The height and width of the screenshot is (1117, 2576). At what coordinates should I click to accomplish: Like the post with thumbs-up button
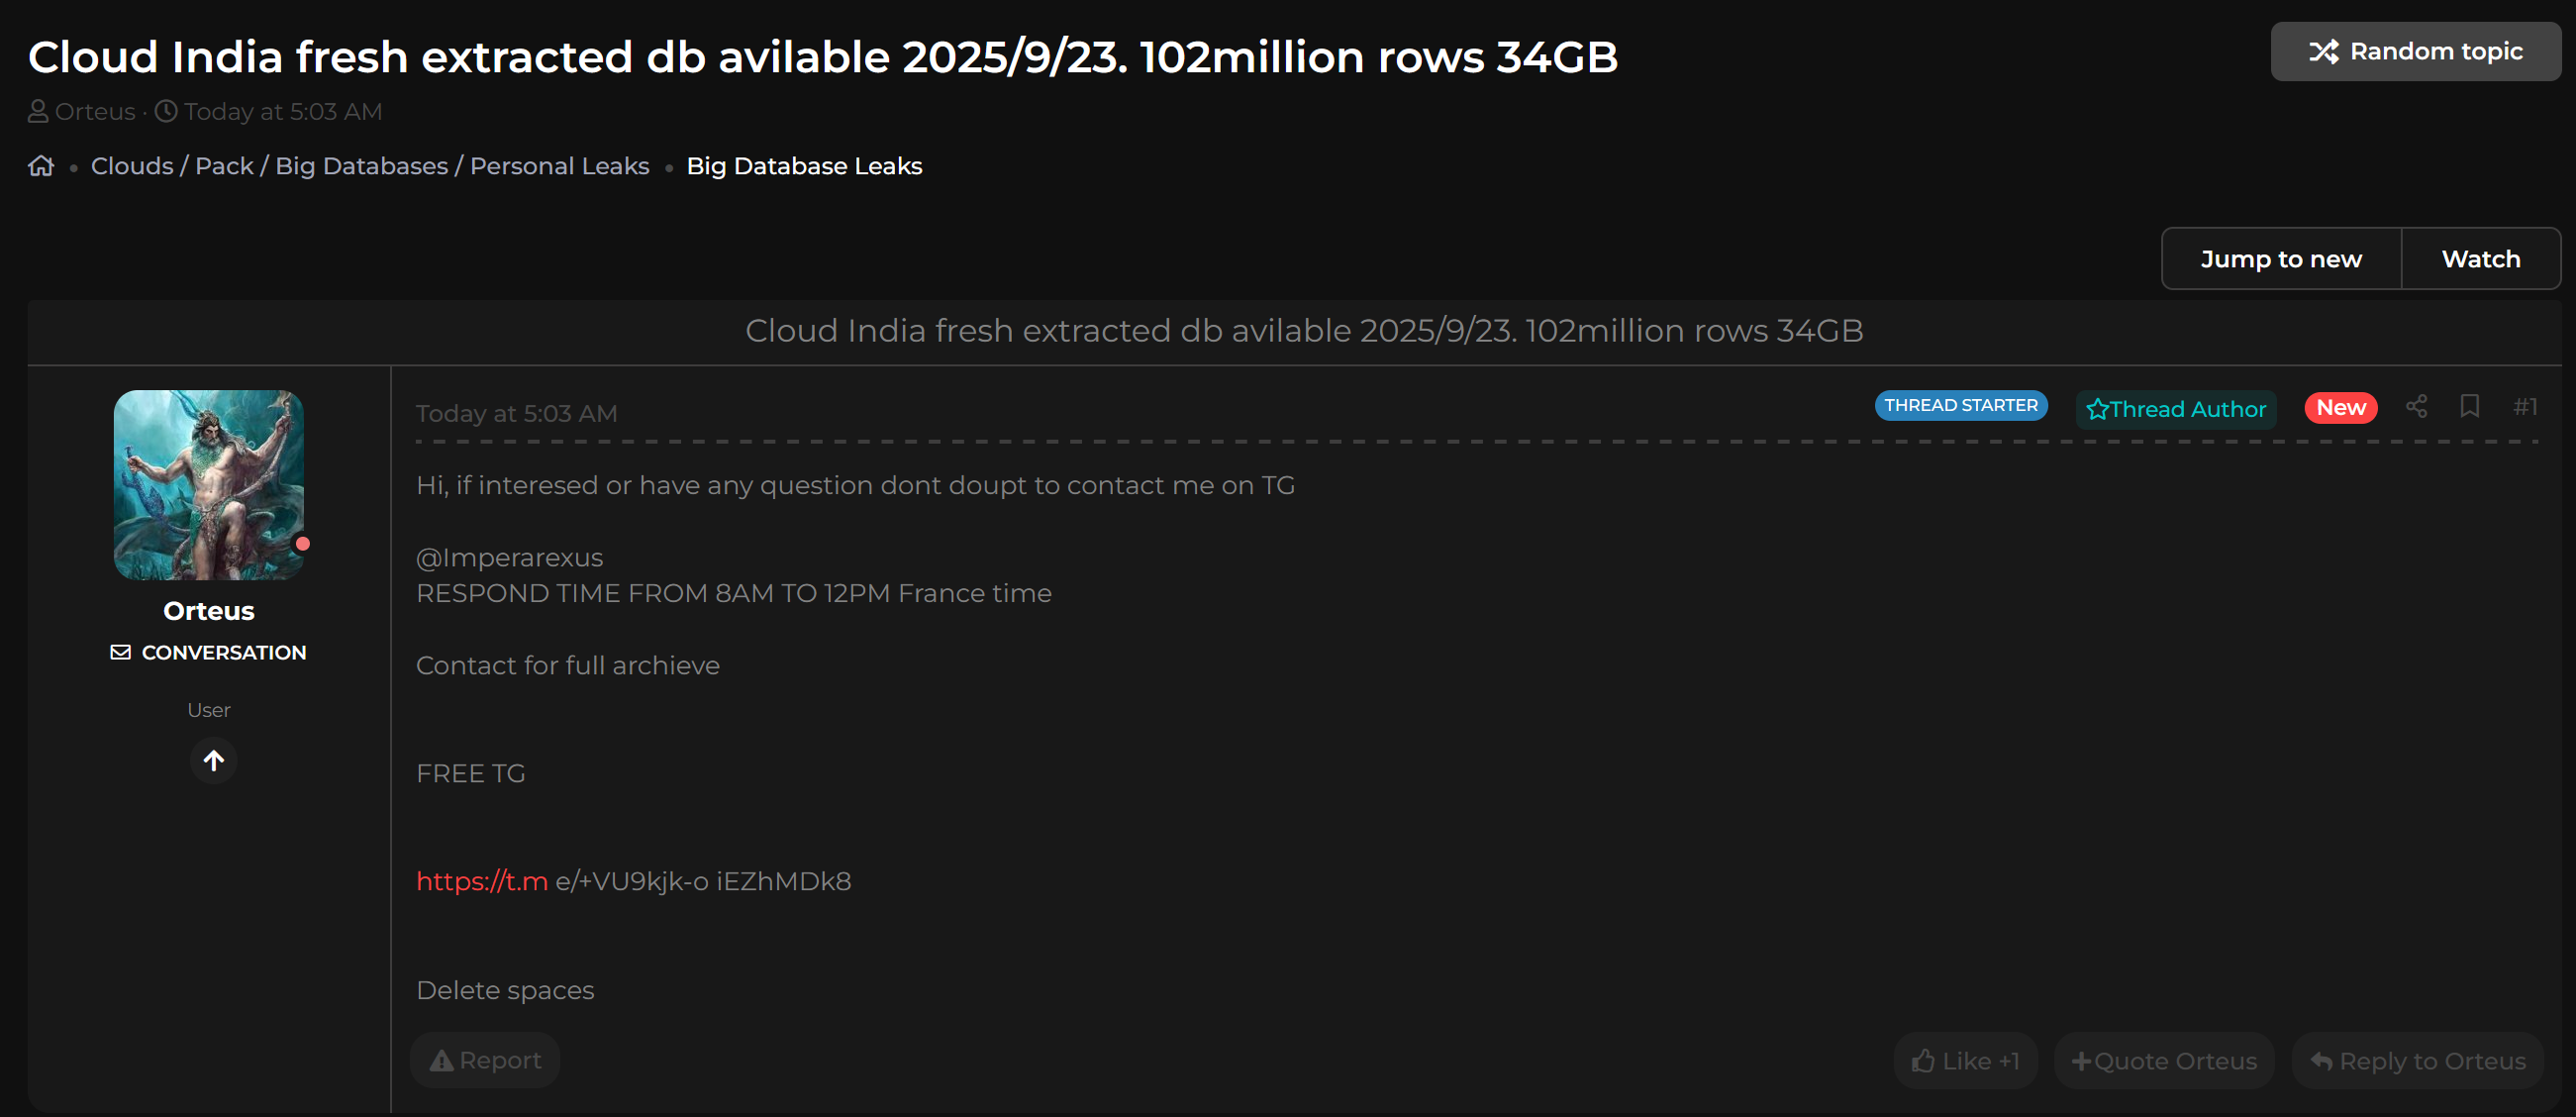pyautogui.click(x=1965, y=1061)
